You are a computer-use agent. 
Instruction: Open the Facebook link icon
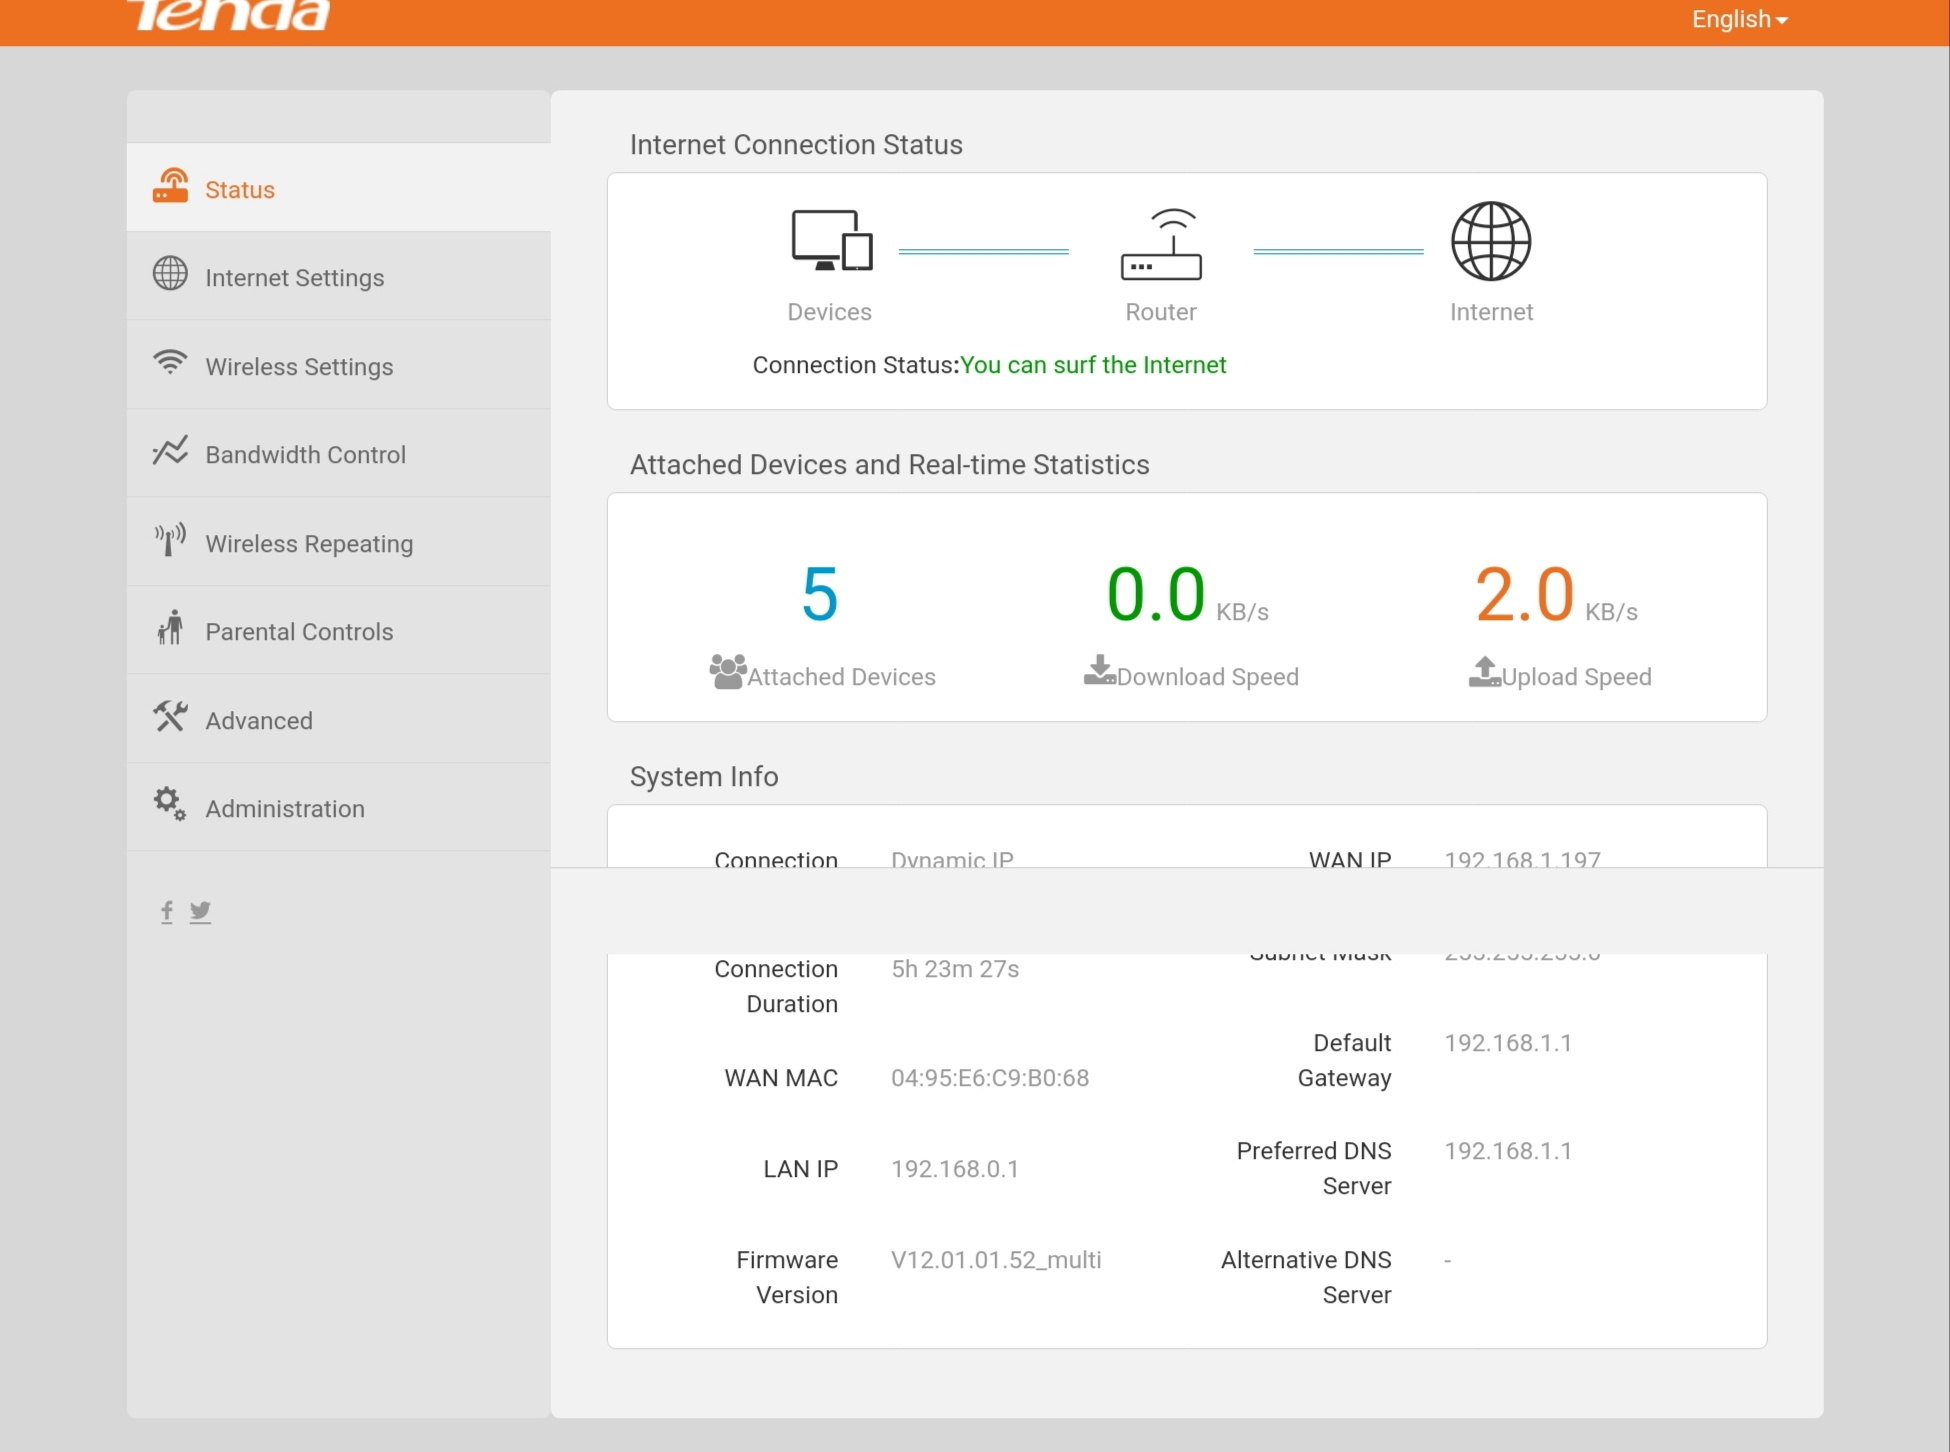[x=167, y=911]
